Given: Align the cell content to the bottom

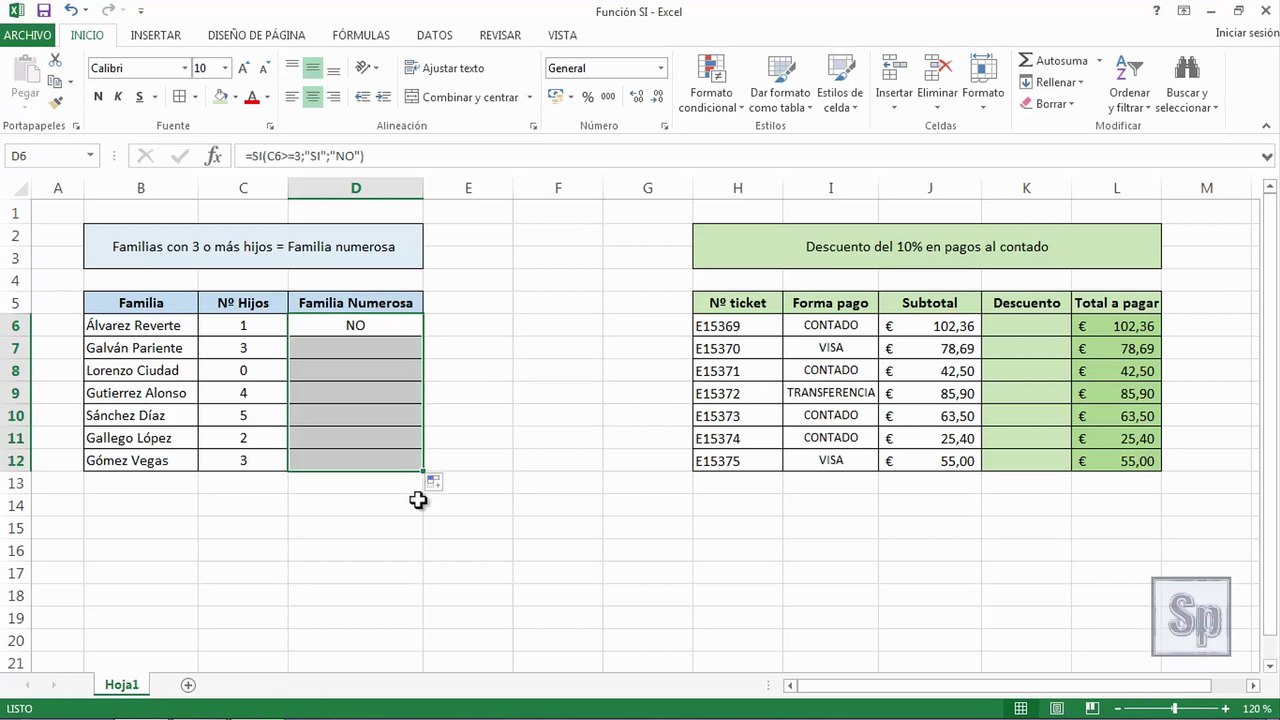Looking at the screenshot, I should pyautogui.click(x=334, y=68).
